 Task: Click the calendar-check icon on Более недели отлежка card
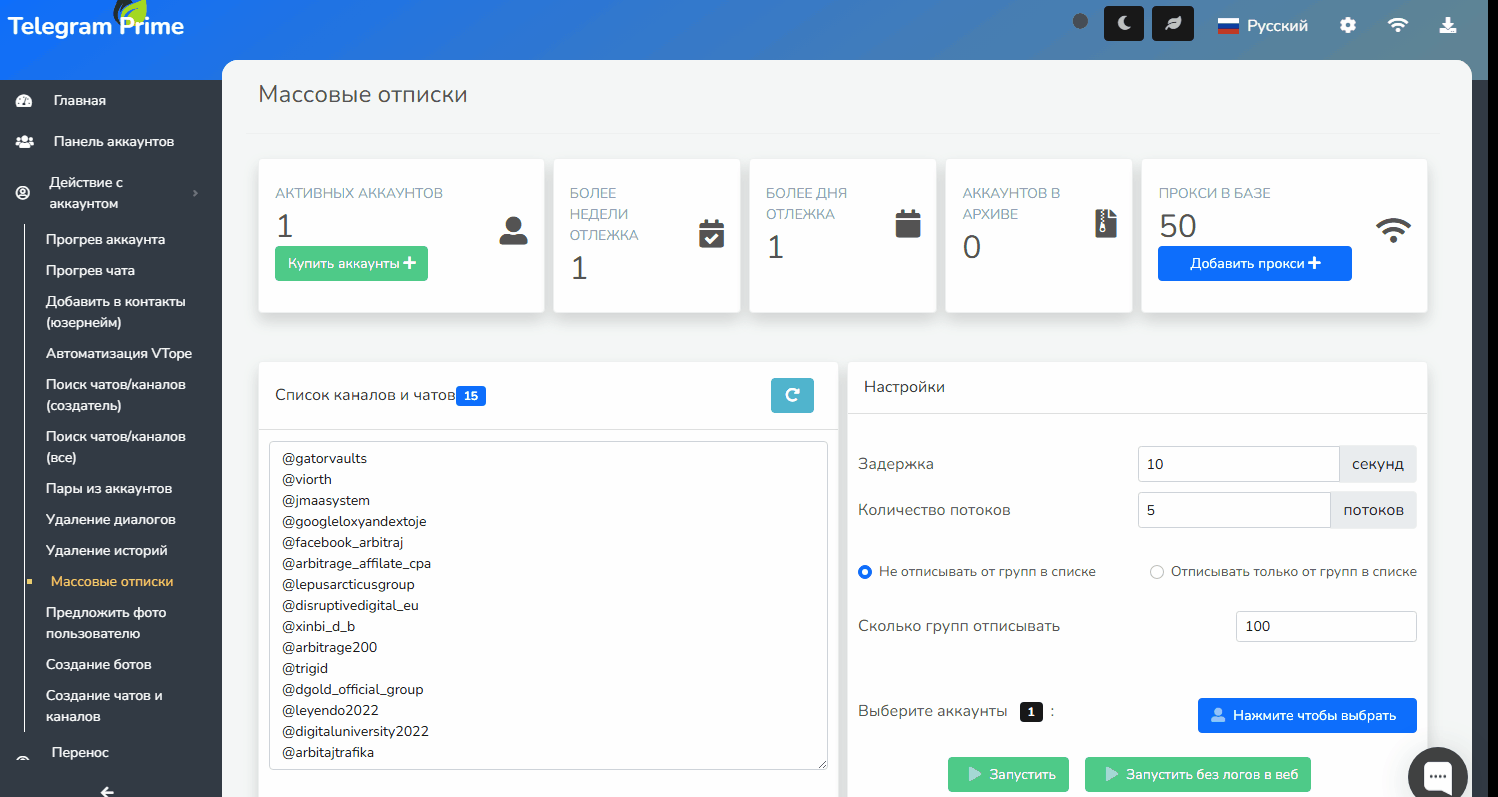click(711, 233)
